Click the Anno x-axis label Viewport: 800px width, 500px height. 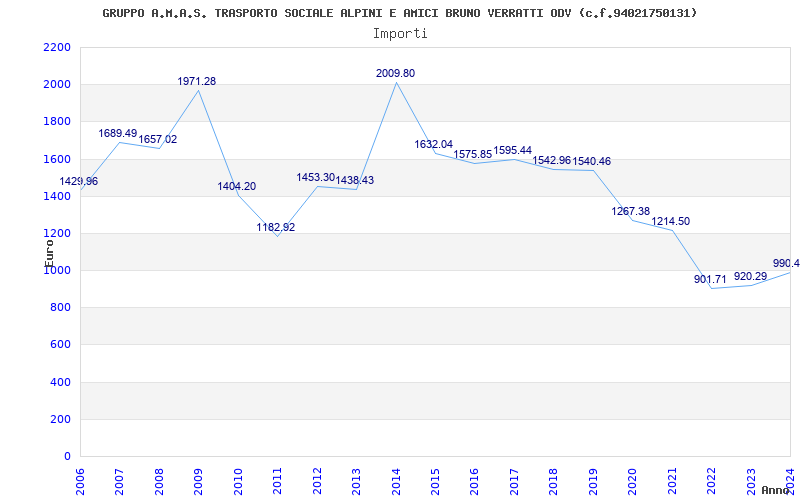click(775, 490)
